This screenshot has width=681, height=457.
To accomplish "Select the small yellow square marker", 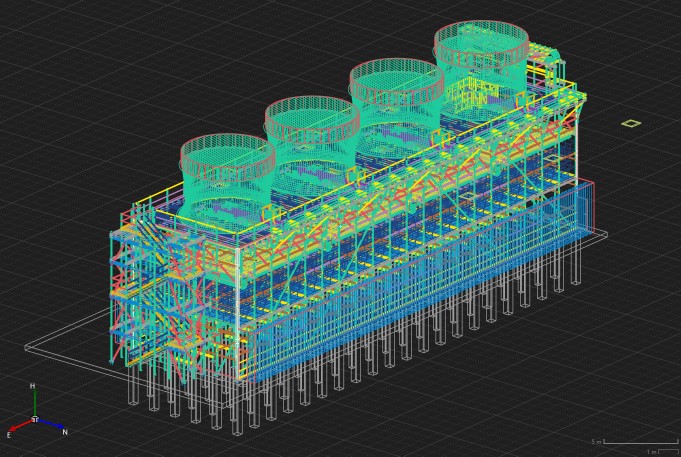I will [631, 123].
